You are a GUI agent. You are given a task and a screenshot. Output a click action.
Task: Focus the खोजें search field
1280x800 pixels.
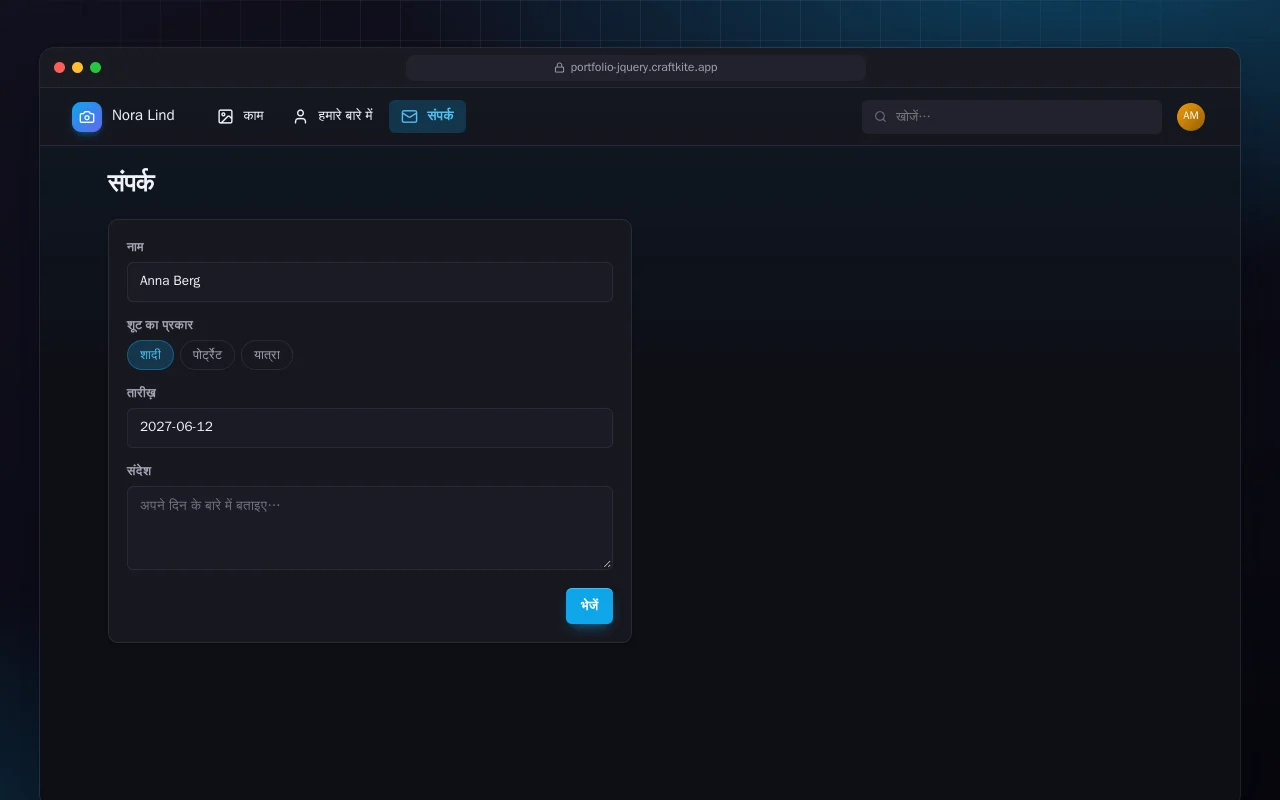coord(1012,117)
